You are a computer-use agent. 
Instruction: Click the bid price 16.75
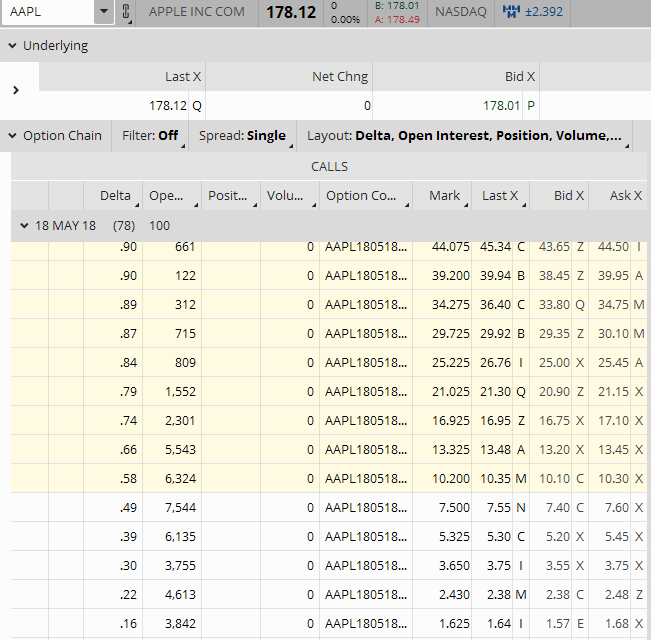[x=554, y=421]
